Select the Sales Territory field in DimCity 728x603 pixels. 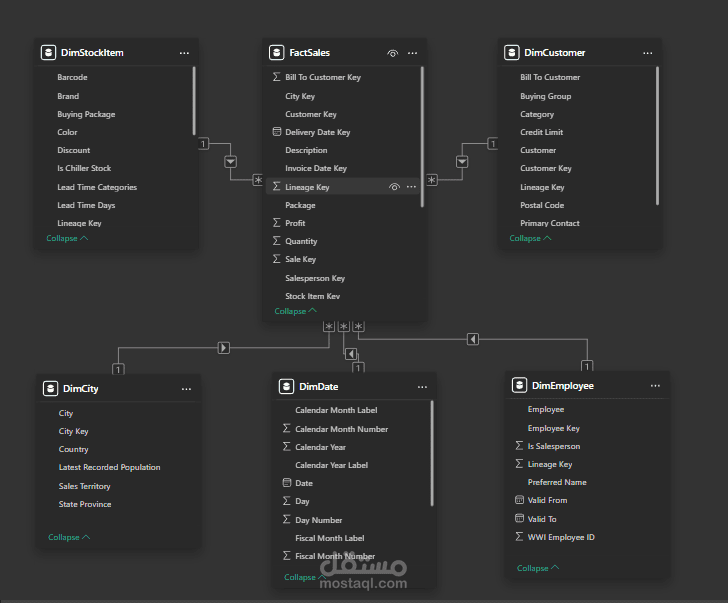click(x=85, y=486)
